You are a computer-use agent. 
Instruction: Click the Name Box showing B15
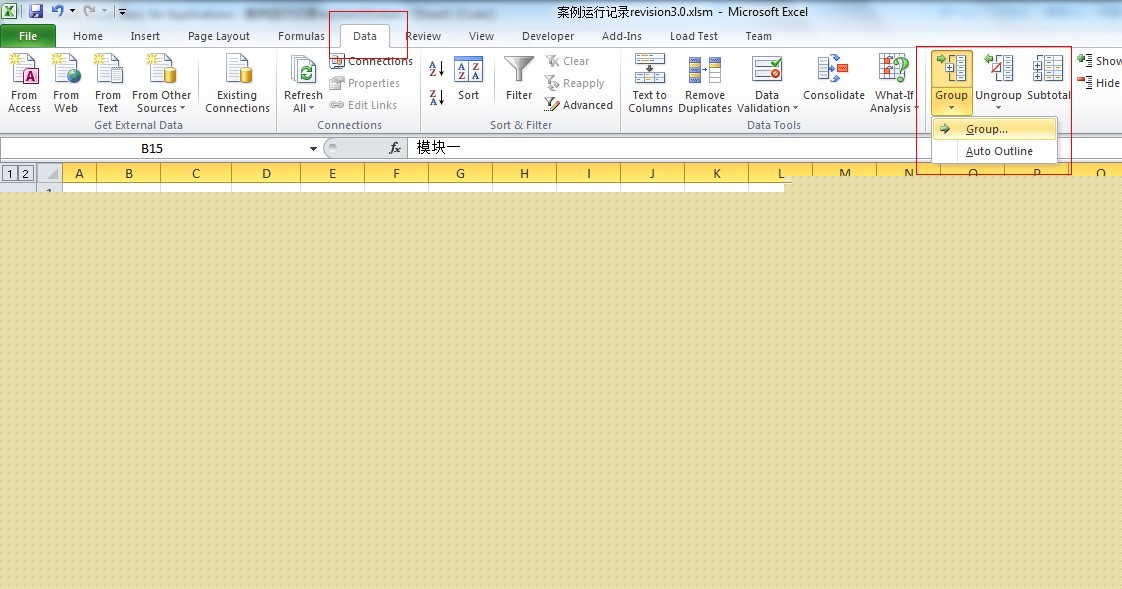click(152, 149)
